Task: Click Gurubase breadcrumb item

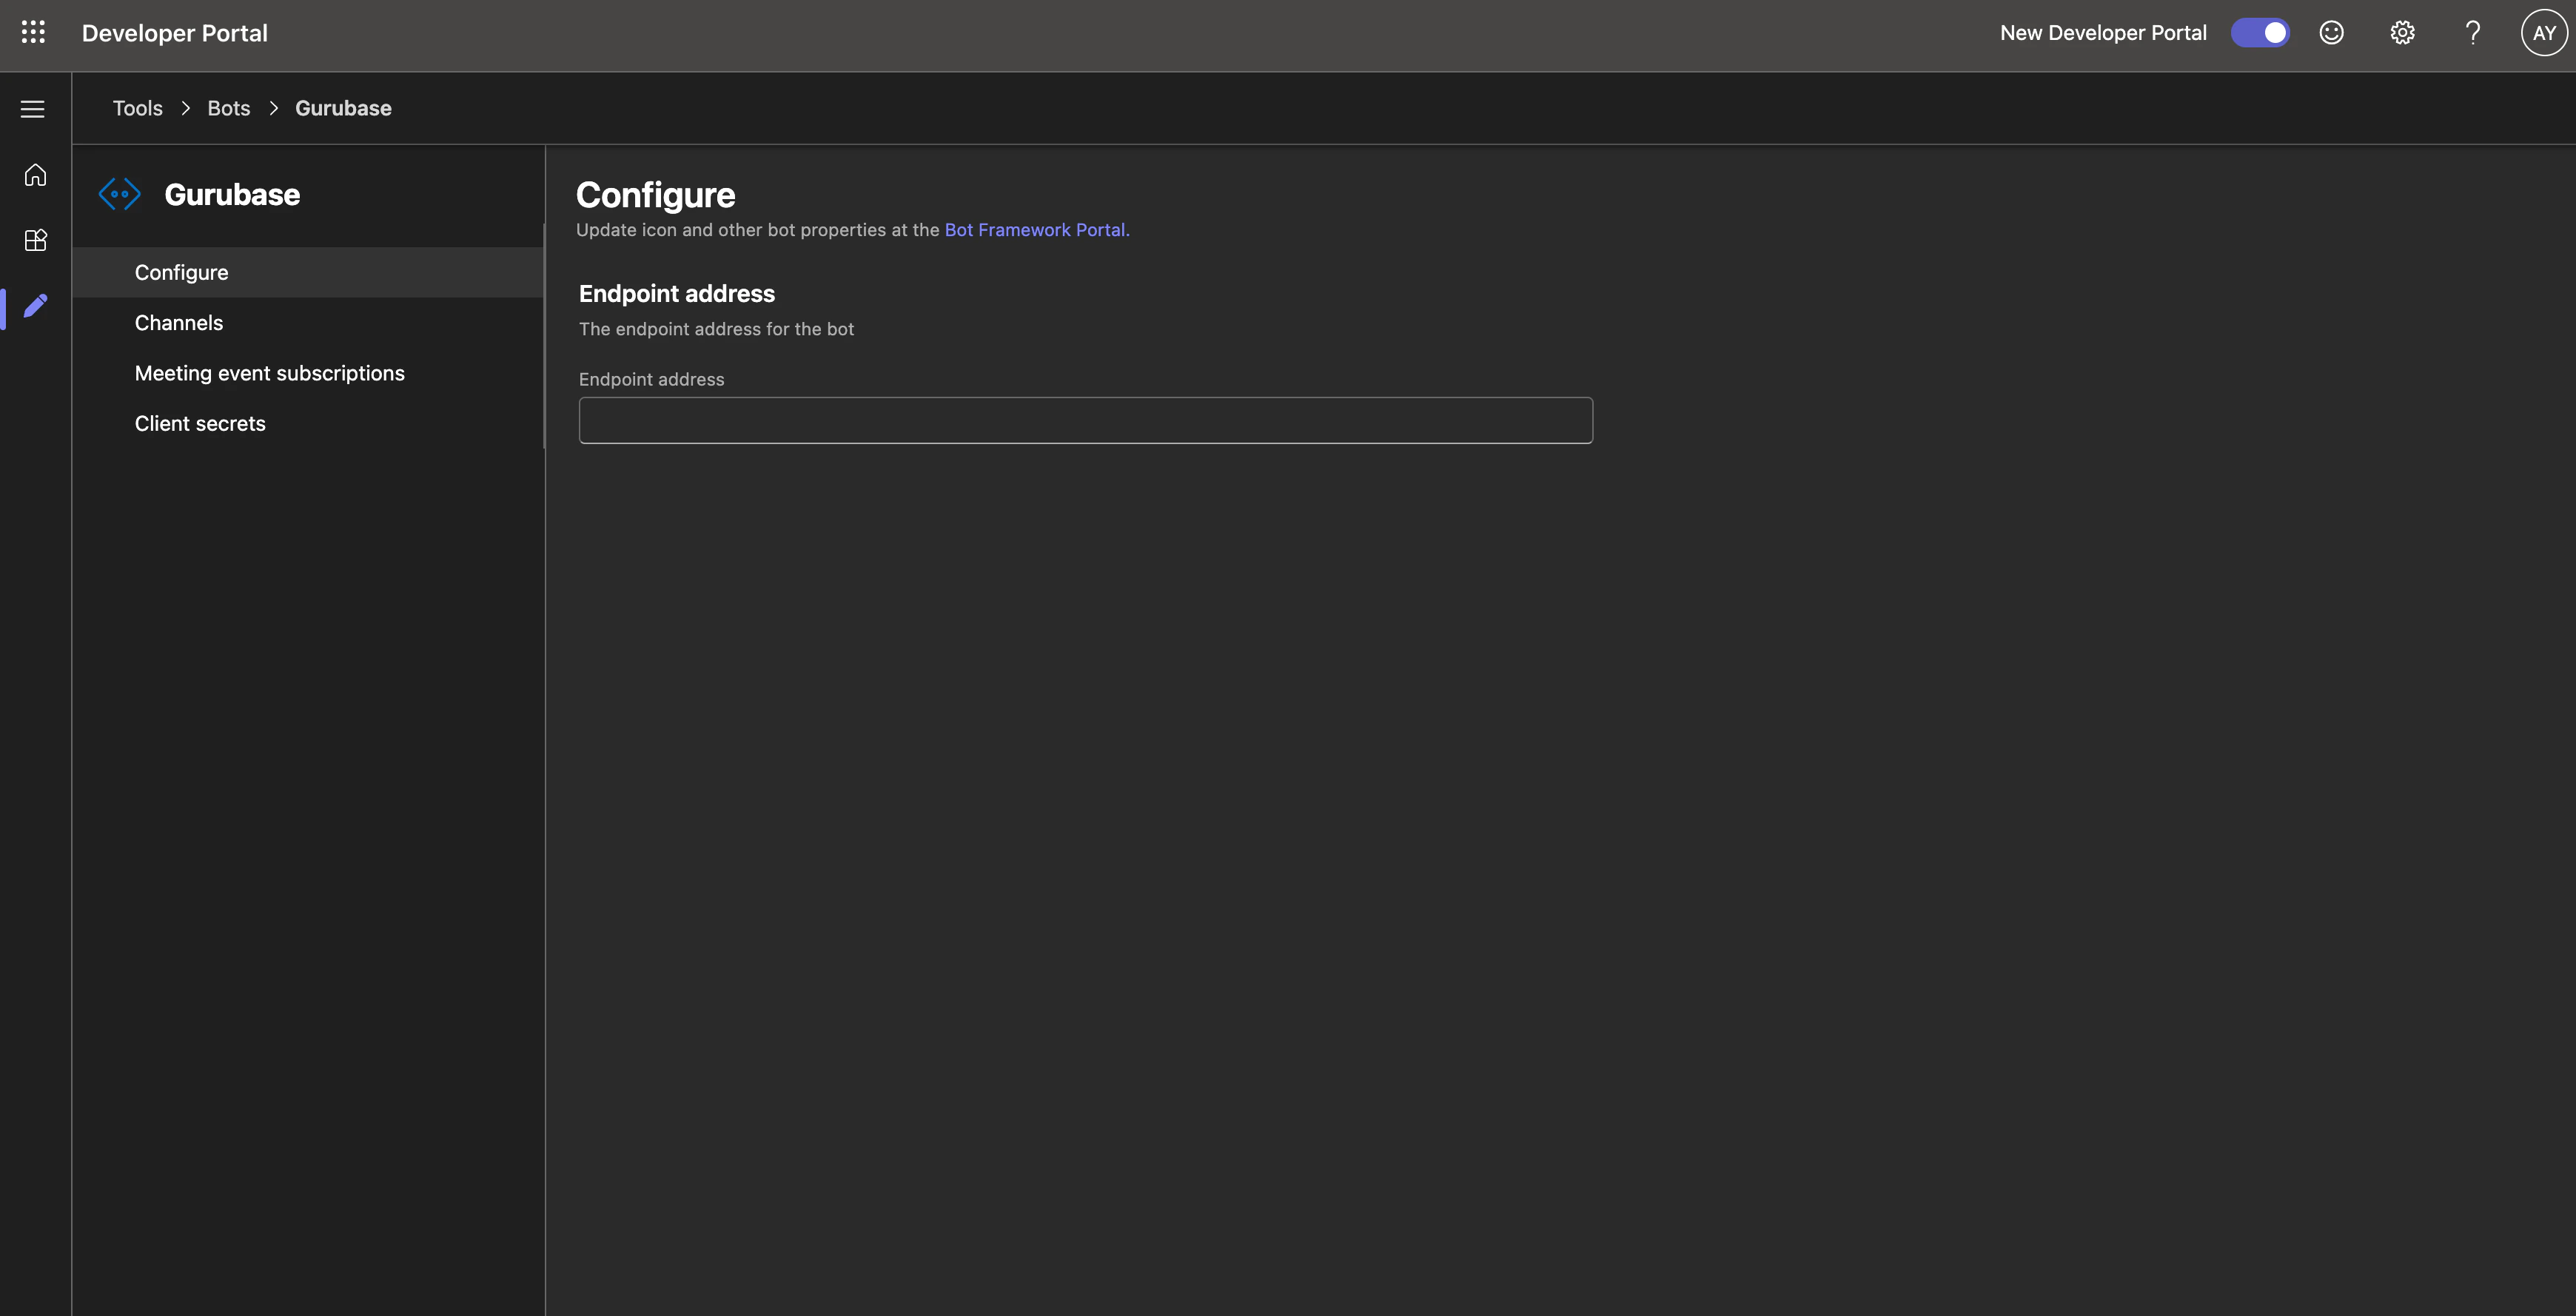Action: 343,108
